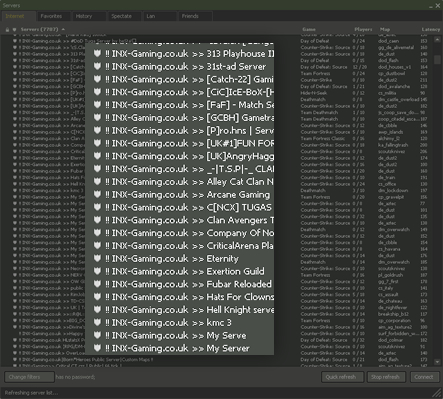Click the 'has no password;' filter text

tap(75, 377)
